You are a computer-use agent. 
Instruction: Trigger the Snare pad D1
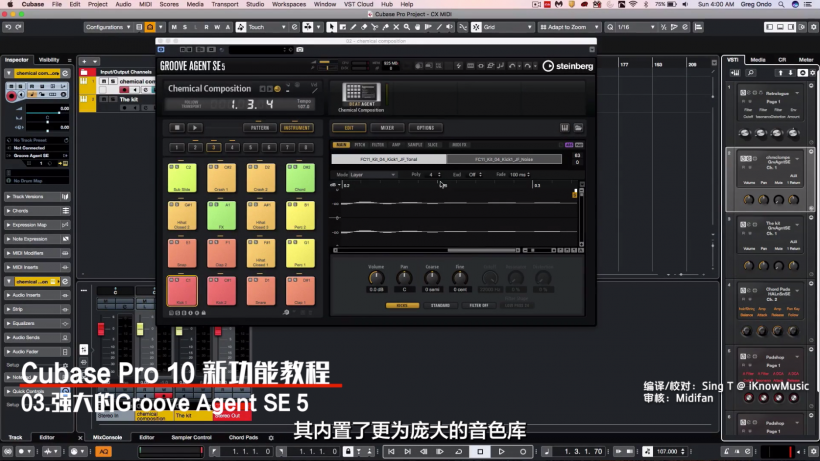[x=261, y=291]
